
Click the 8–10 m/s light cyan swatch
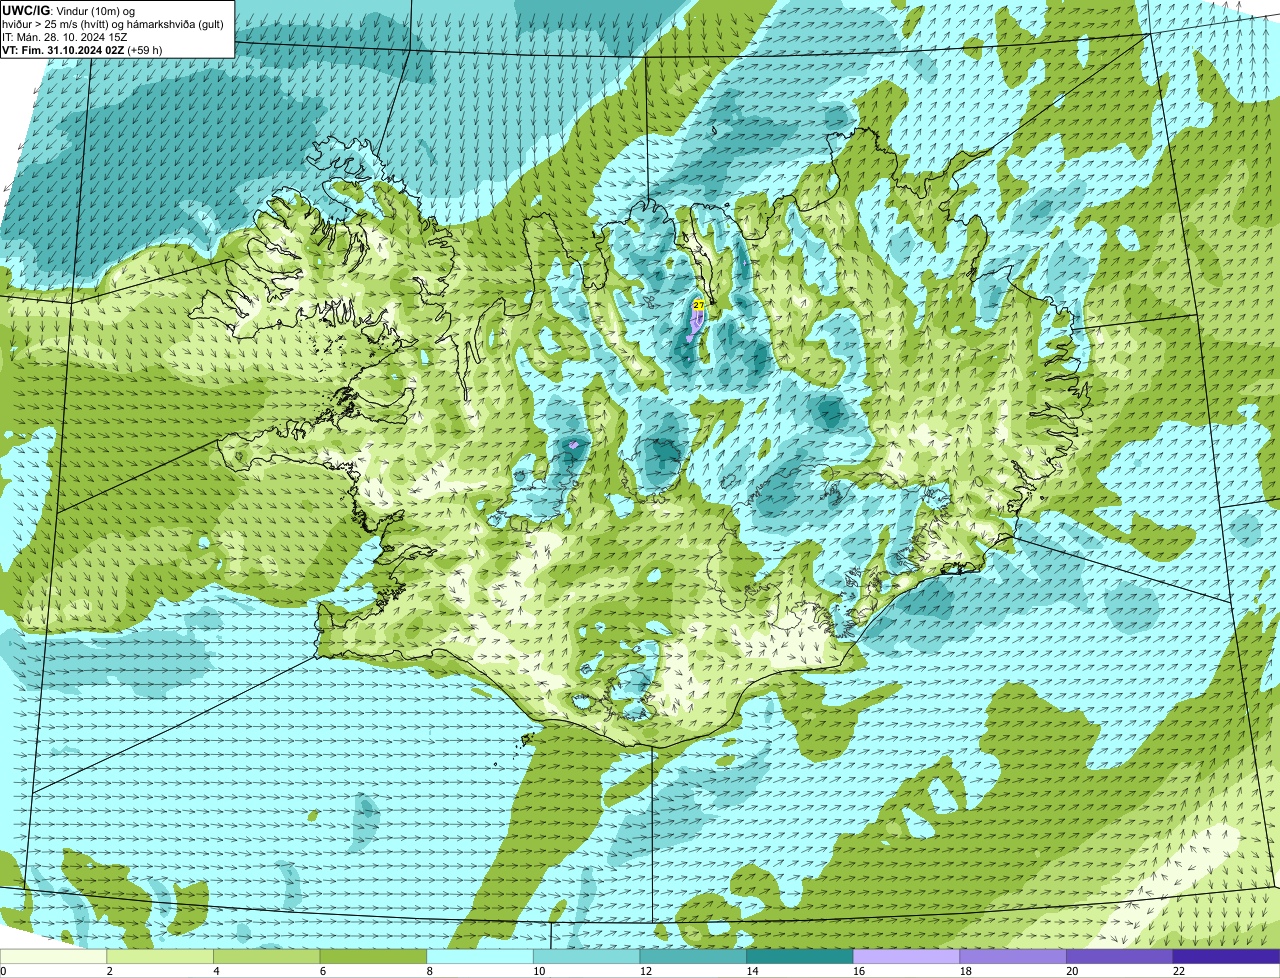480,956
